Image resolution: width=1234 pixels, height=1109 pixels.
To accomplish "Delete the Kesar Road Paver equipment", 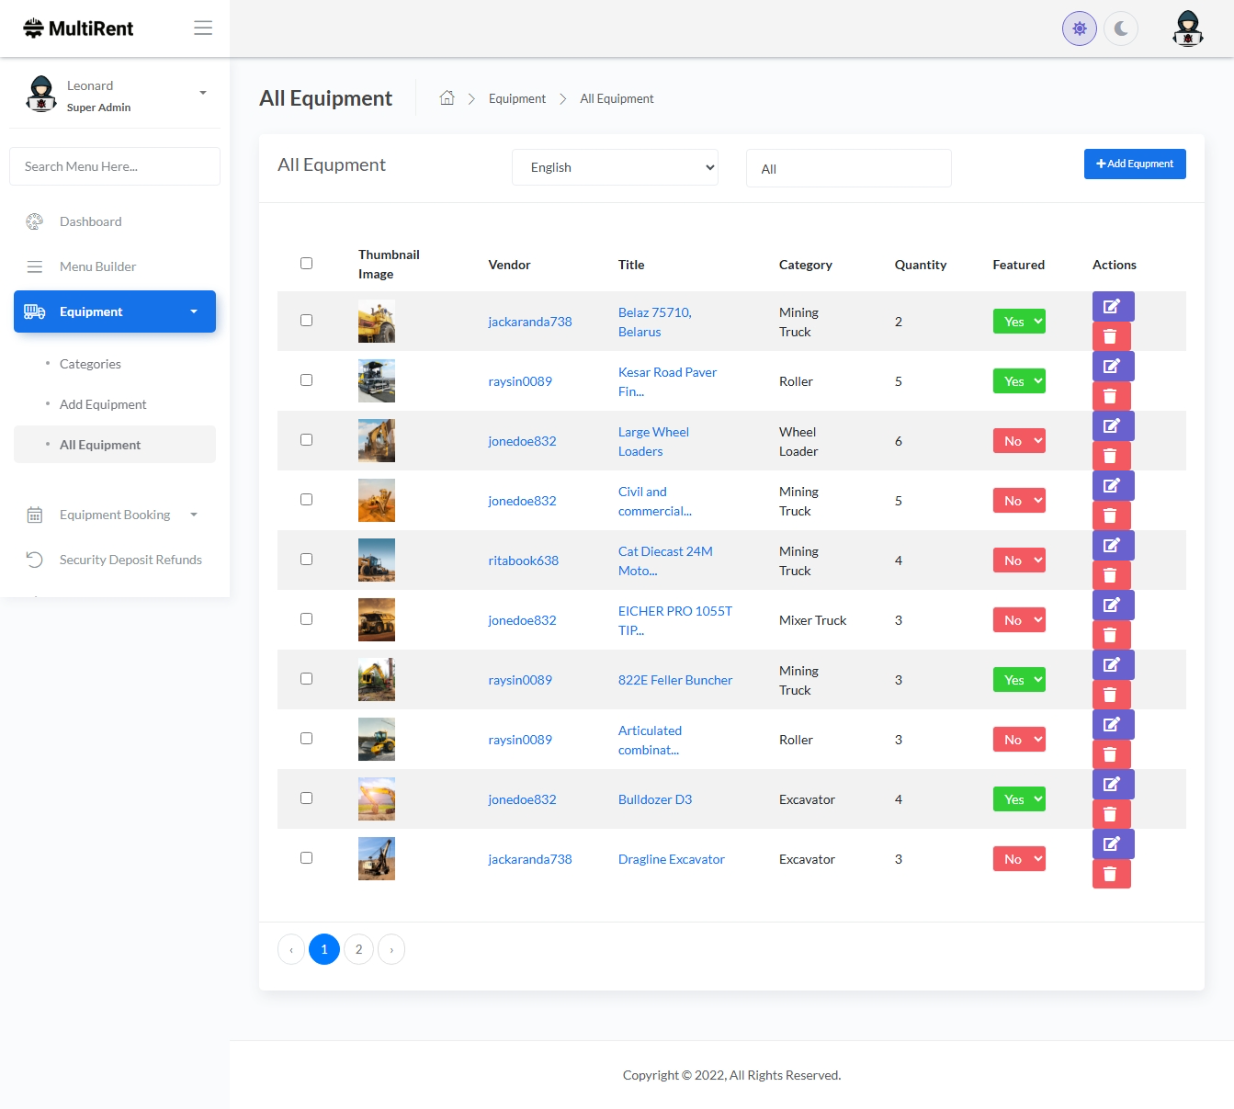I will (x=1110, y=396).
